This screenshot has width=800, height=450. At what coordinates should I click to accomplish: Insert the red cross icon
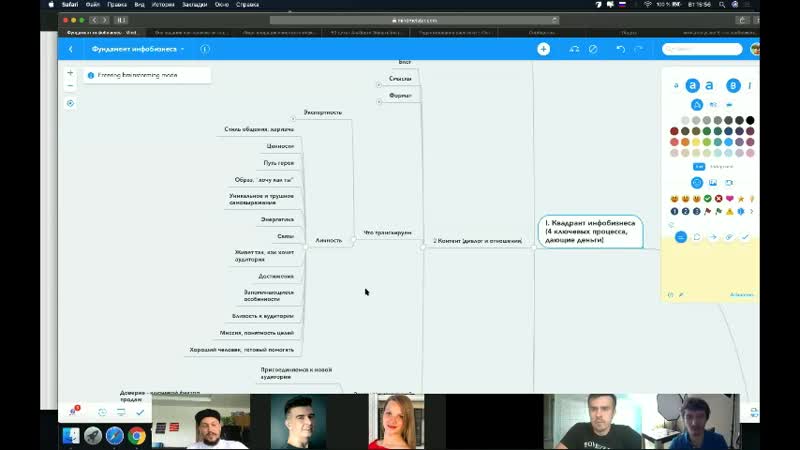click(x=718, y=198)
